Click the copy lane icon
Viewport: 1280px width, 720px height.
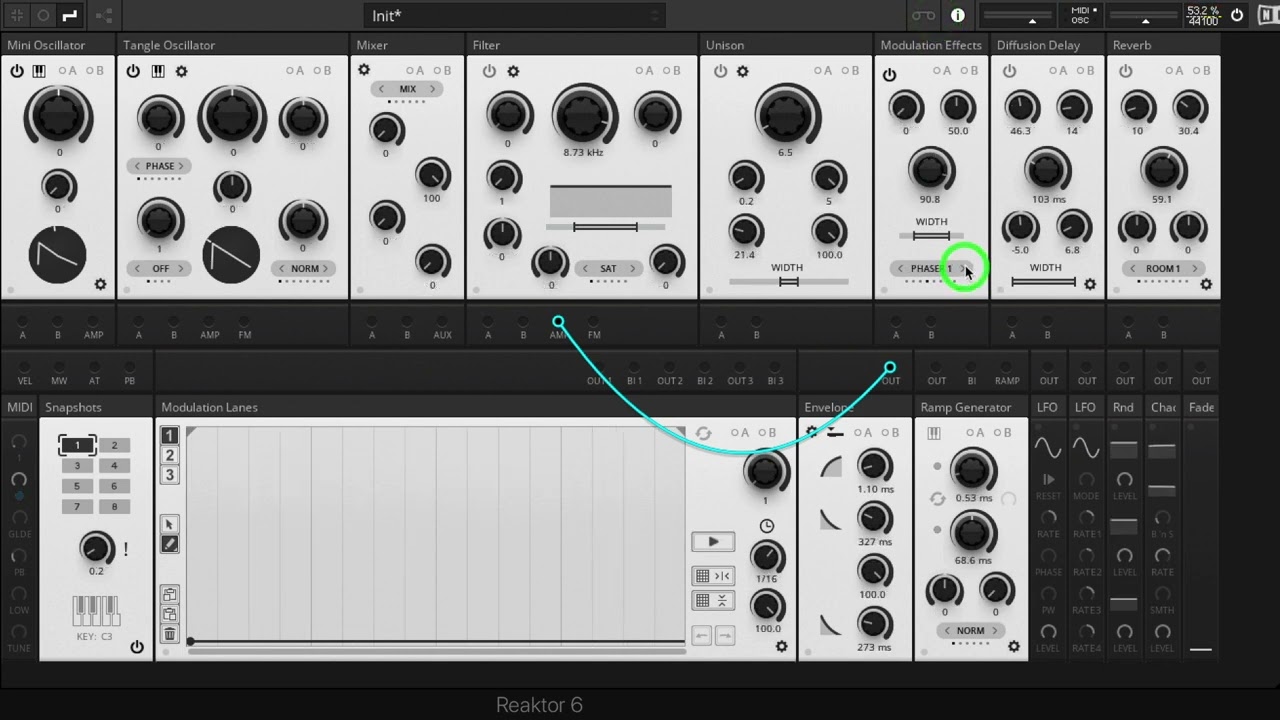(x=169, y=595)
